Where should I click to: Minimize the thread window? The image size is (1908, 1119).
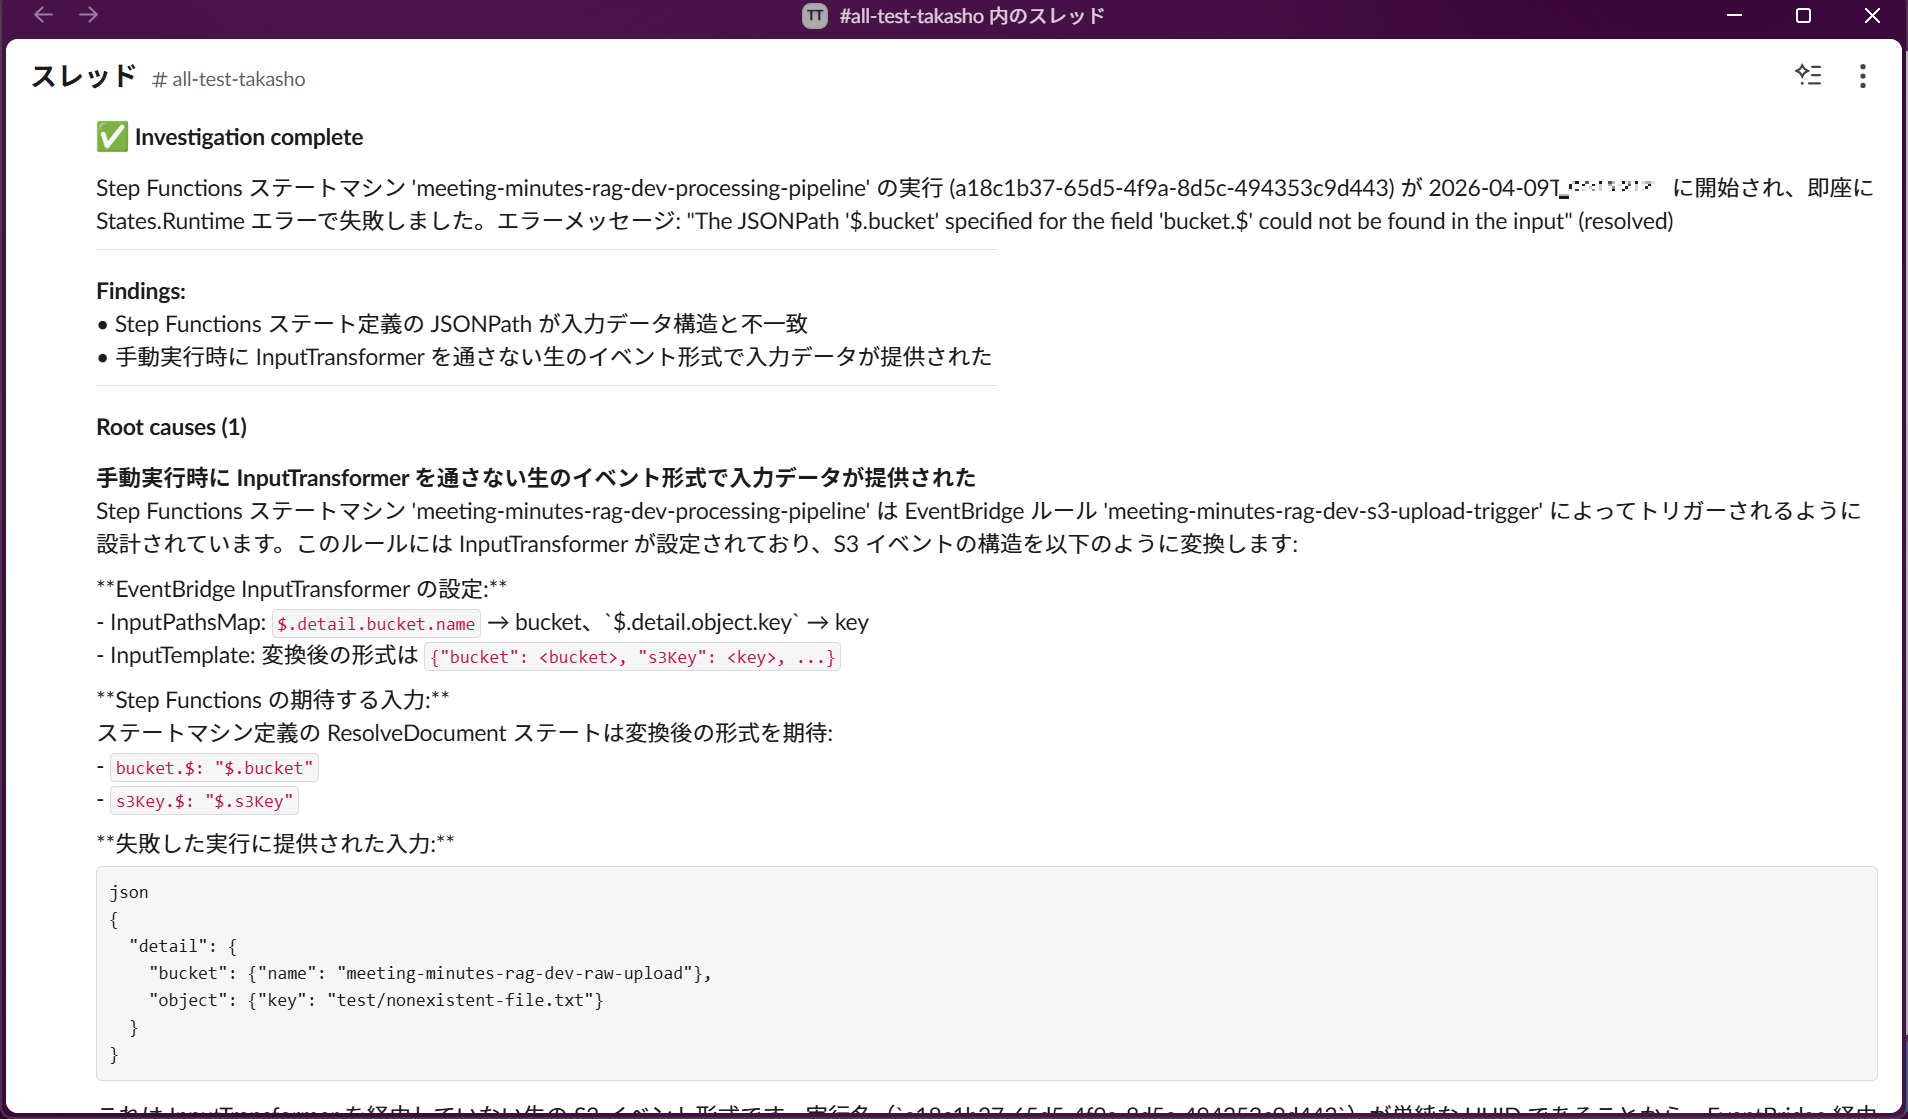[1735, 16]
